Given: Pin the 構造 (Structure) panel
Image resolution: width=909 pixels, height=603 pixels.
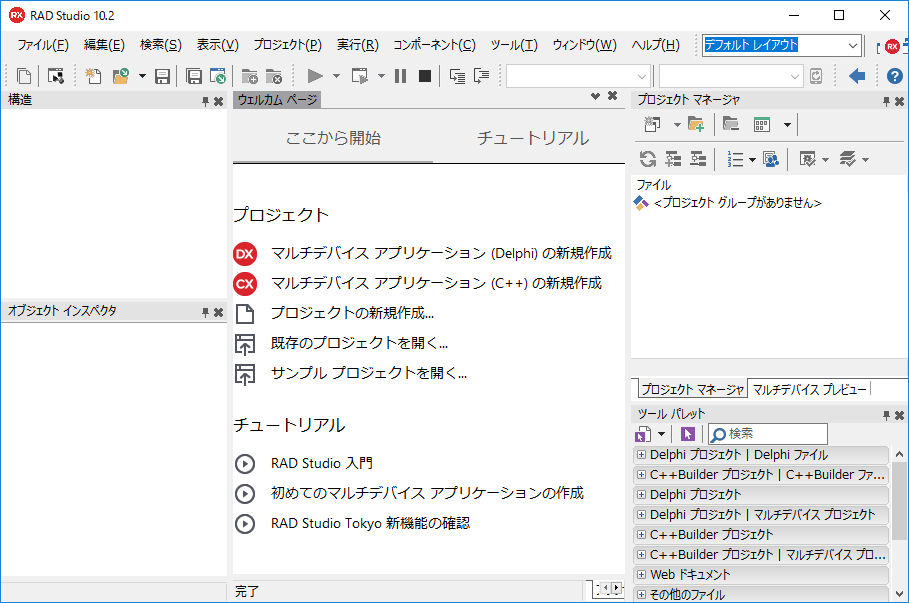Looking at the screenshot, I should 205,101.
